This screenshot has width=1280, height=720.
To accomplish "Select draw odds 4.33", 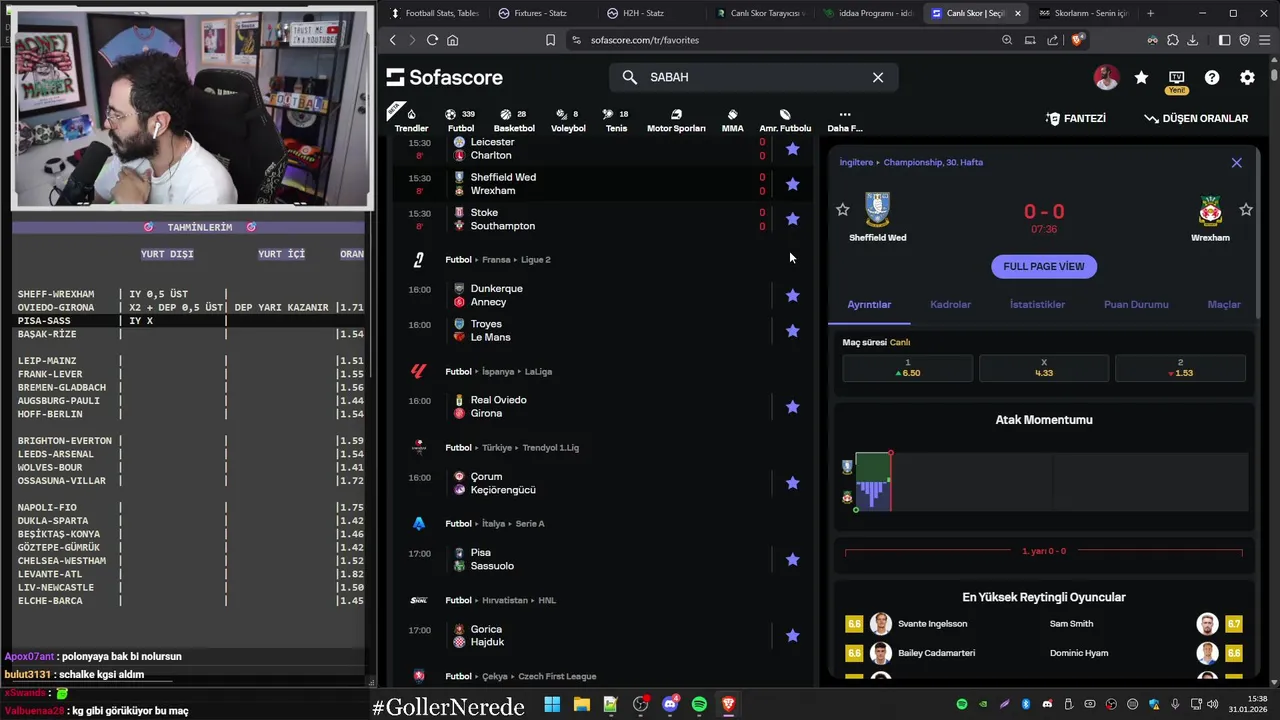I will pyautogui.click(x=1043, y=368).
